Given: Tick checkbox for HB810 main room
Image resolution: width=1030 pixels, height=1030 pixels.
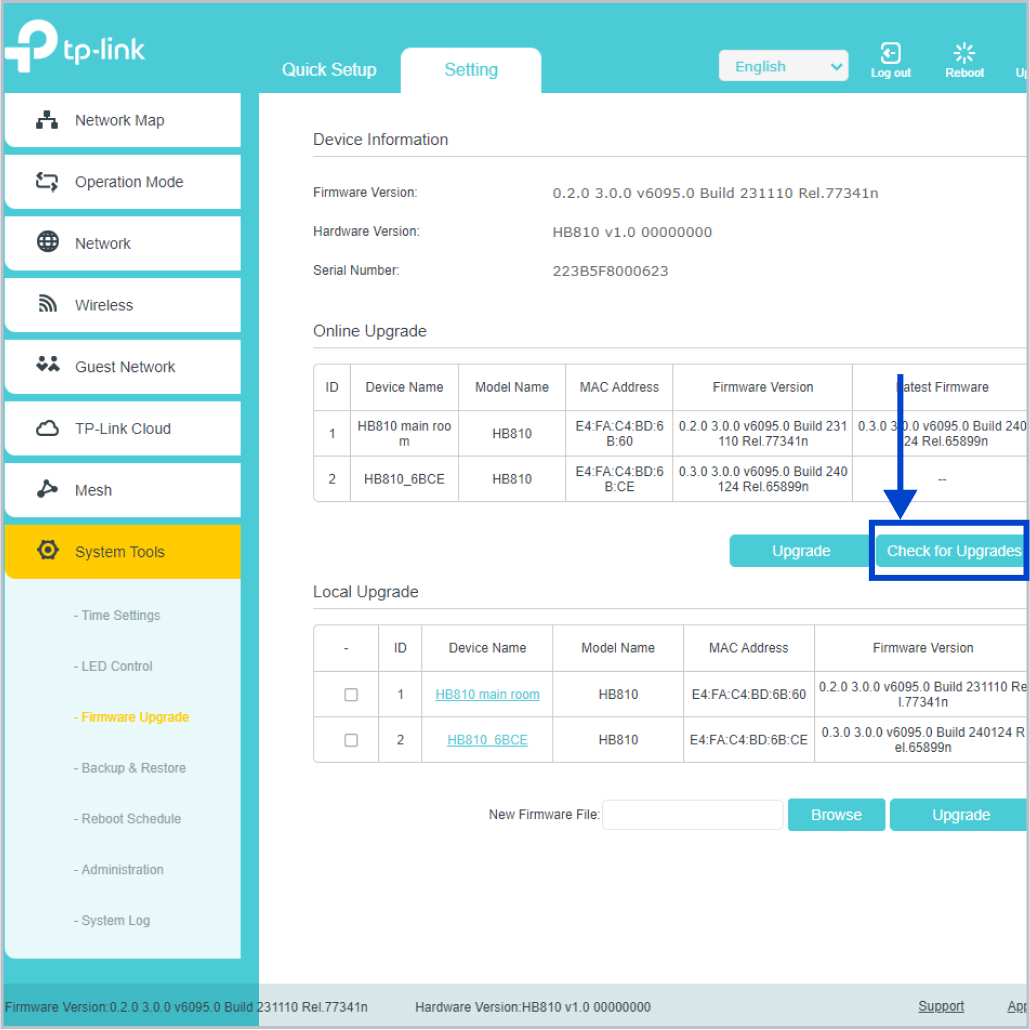Looking at the screenshot, I should pyautogui.click(x=351, y=694).
